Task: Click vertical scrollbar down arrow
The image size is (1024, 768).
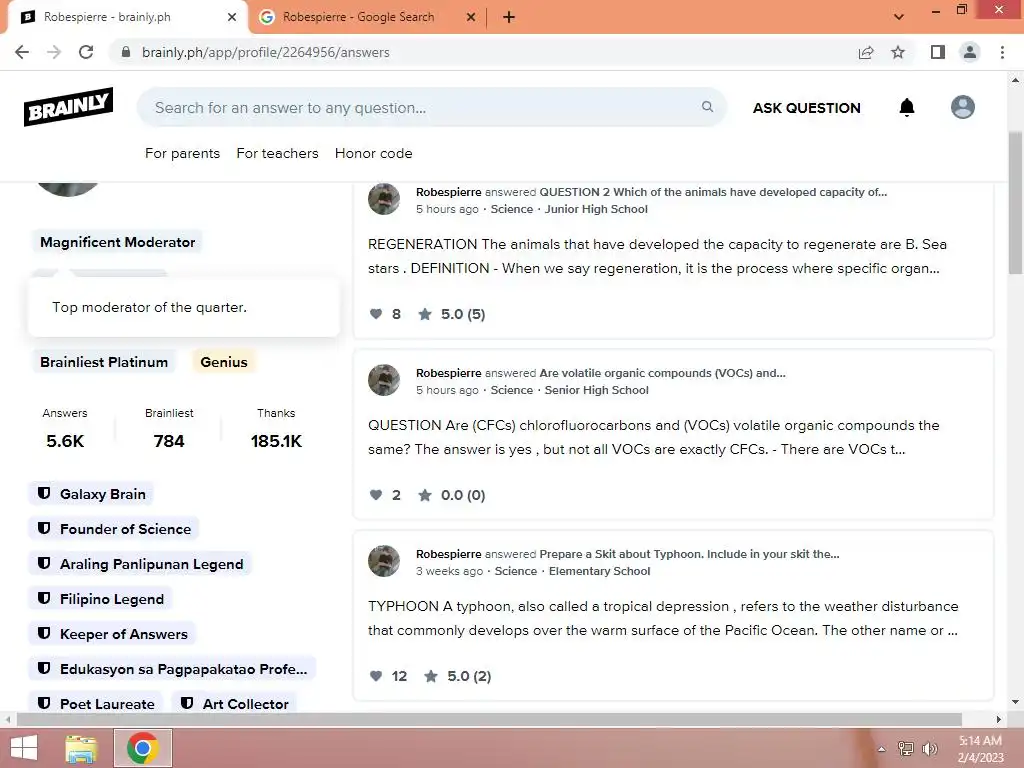Action: (x=1016, y=702)
